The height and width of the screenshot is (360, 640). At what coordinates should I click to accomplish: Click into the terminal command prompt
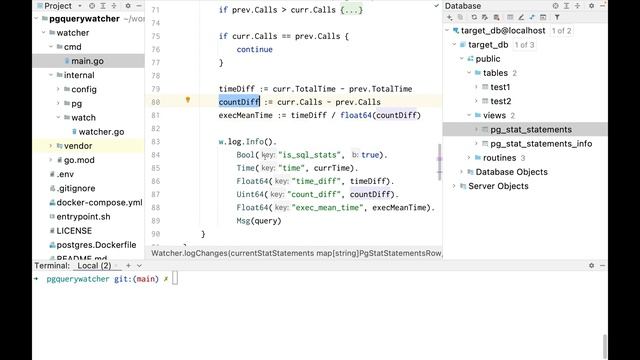(175, 279)
